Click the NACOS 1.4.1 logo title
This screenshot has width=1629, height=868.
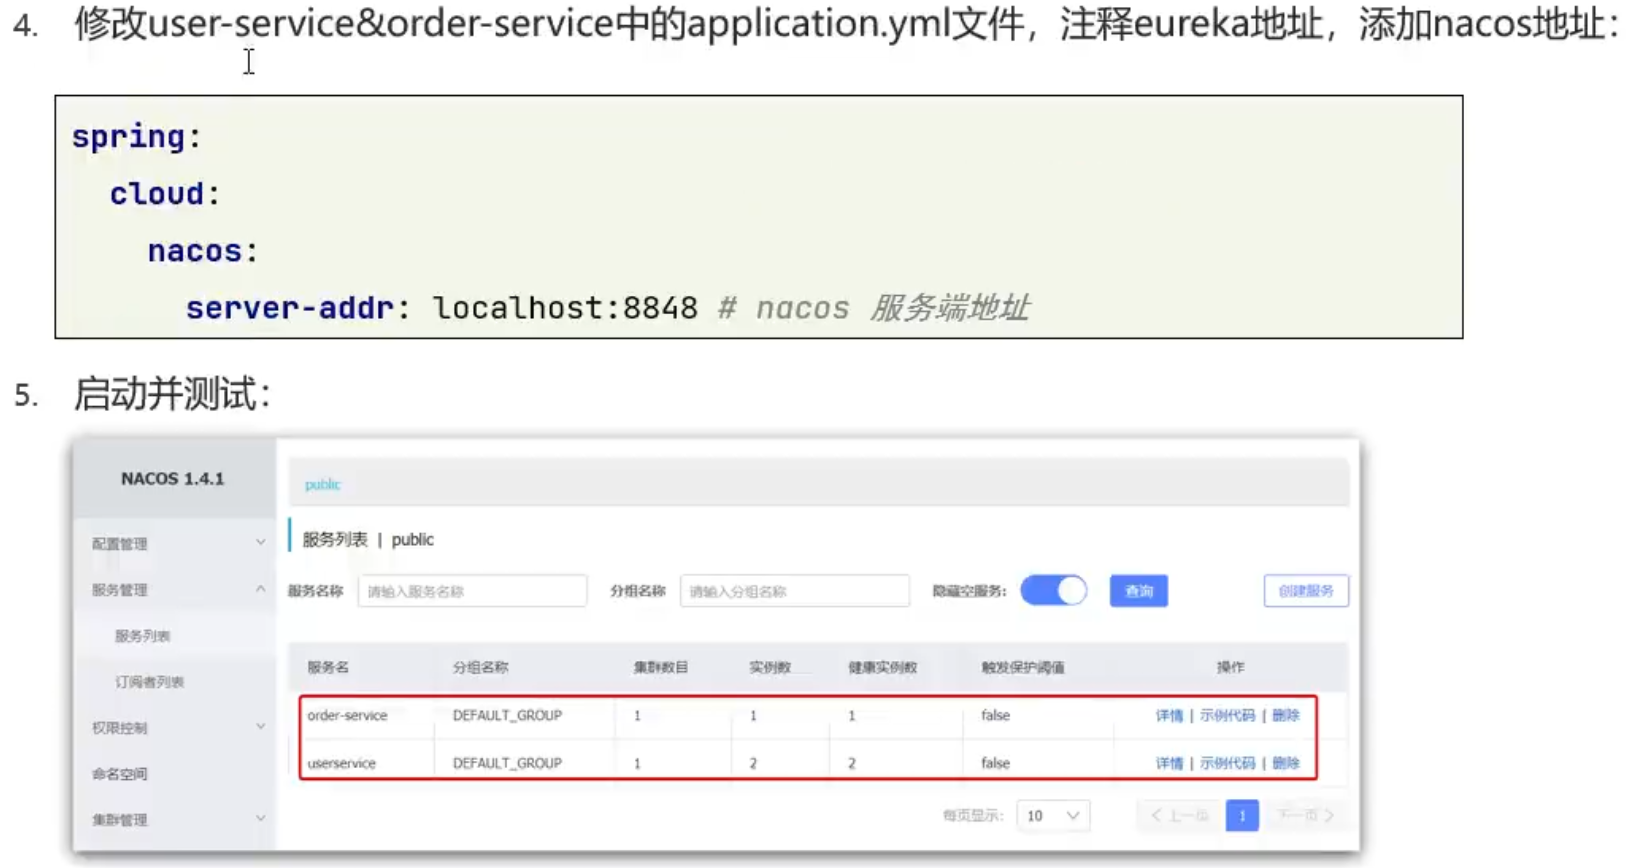[173, 479]
